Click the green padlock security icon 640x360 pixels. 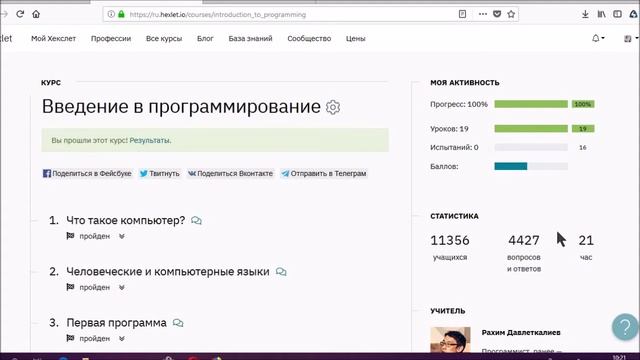[121, 14]
